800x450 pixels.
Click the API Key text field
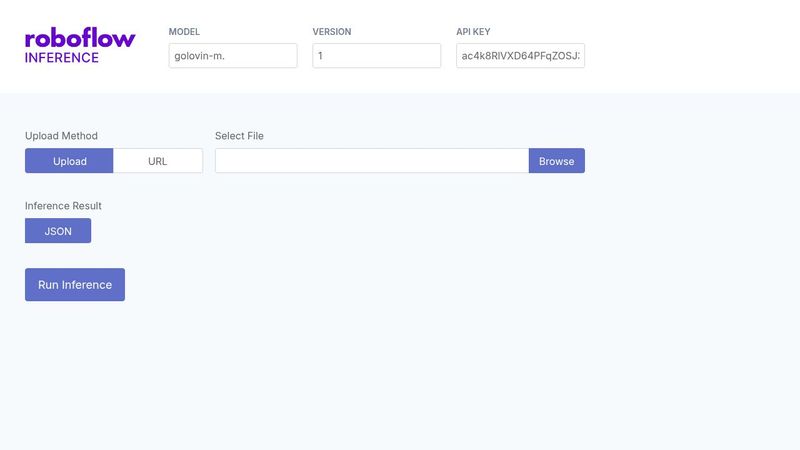[520, 56]
